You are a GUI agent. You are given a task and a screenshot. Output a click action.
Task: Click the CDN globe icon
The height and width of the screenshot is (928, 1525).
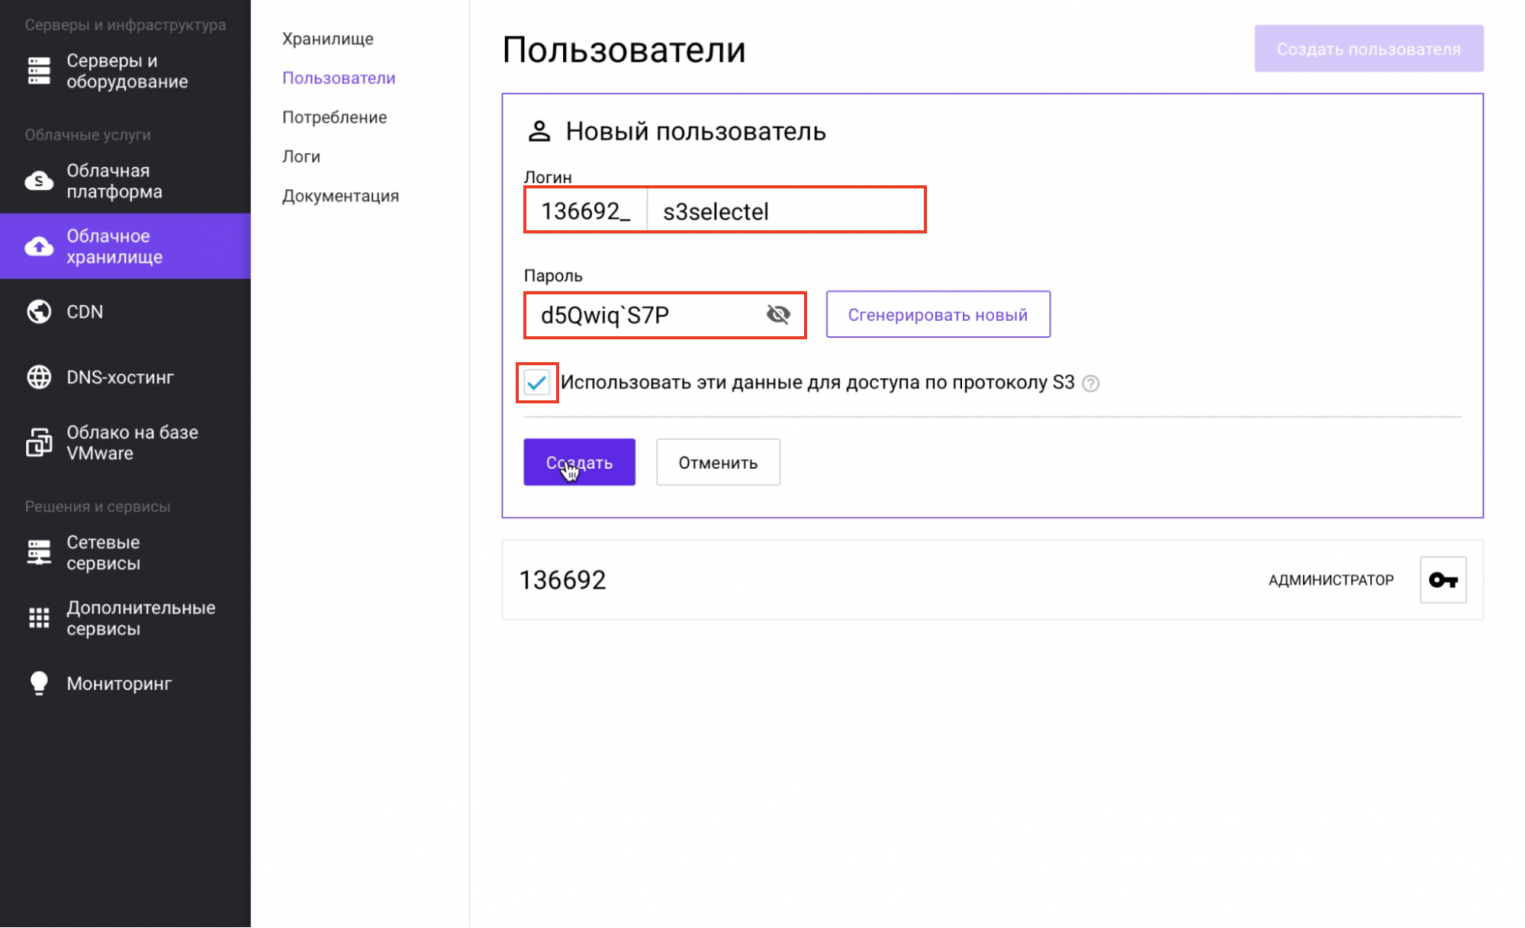tap(39, 312)
